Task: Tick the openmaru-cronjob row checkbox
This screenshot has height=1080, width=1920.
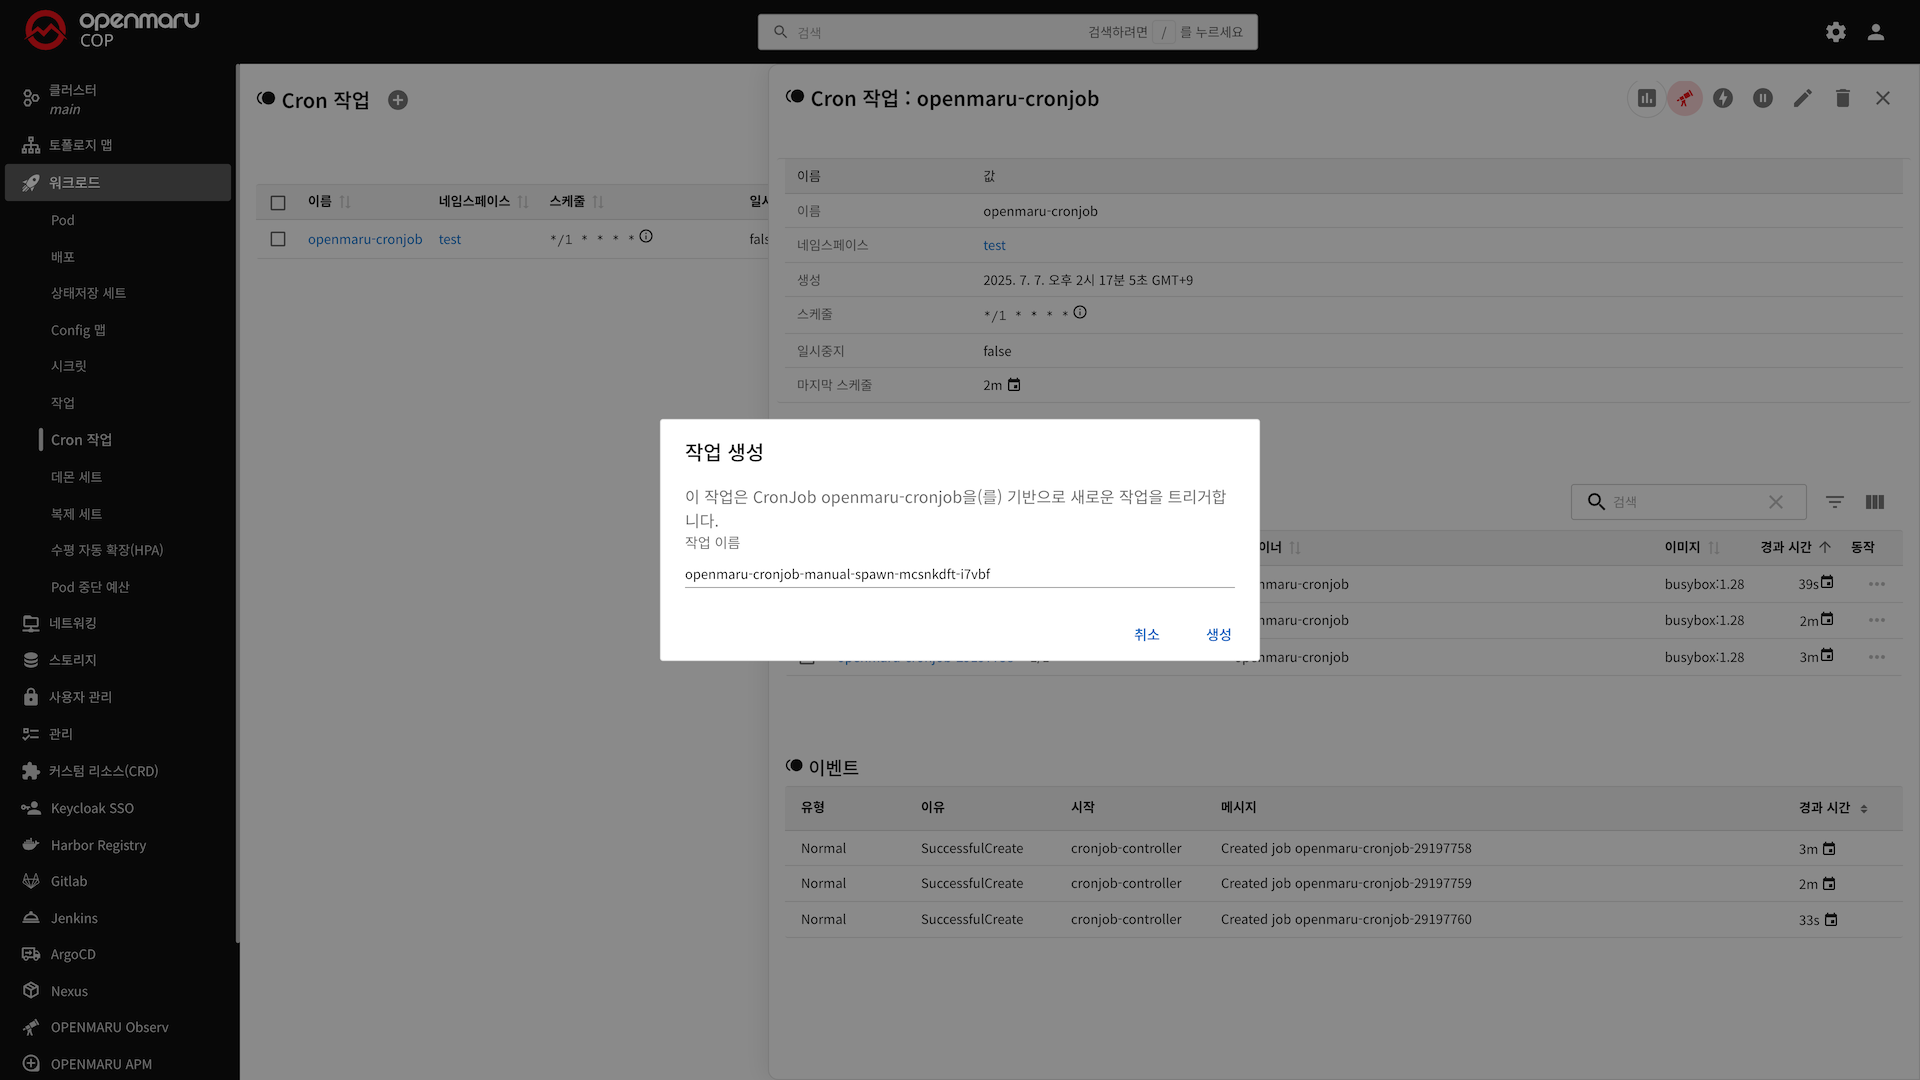Action: click(x=278, y=239)
